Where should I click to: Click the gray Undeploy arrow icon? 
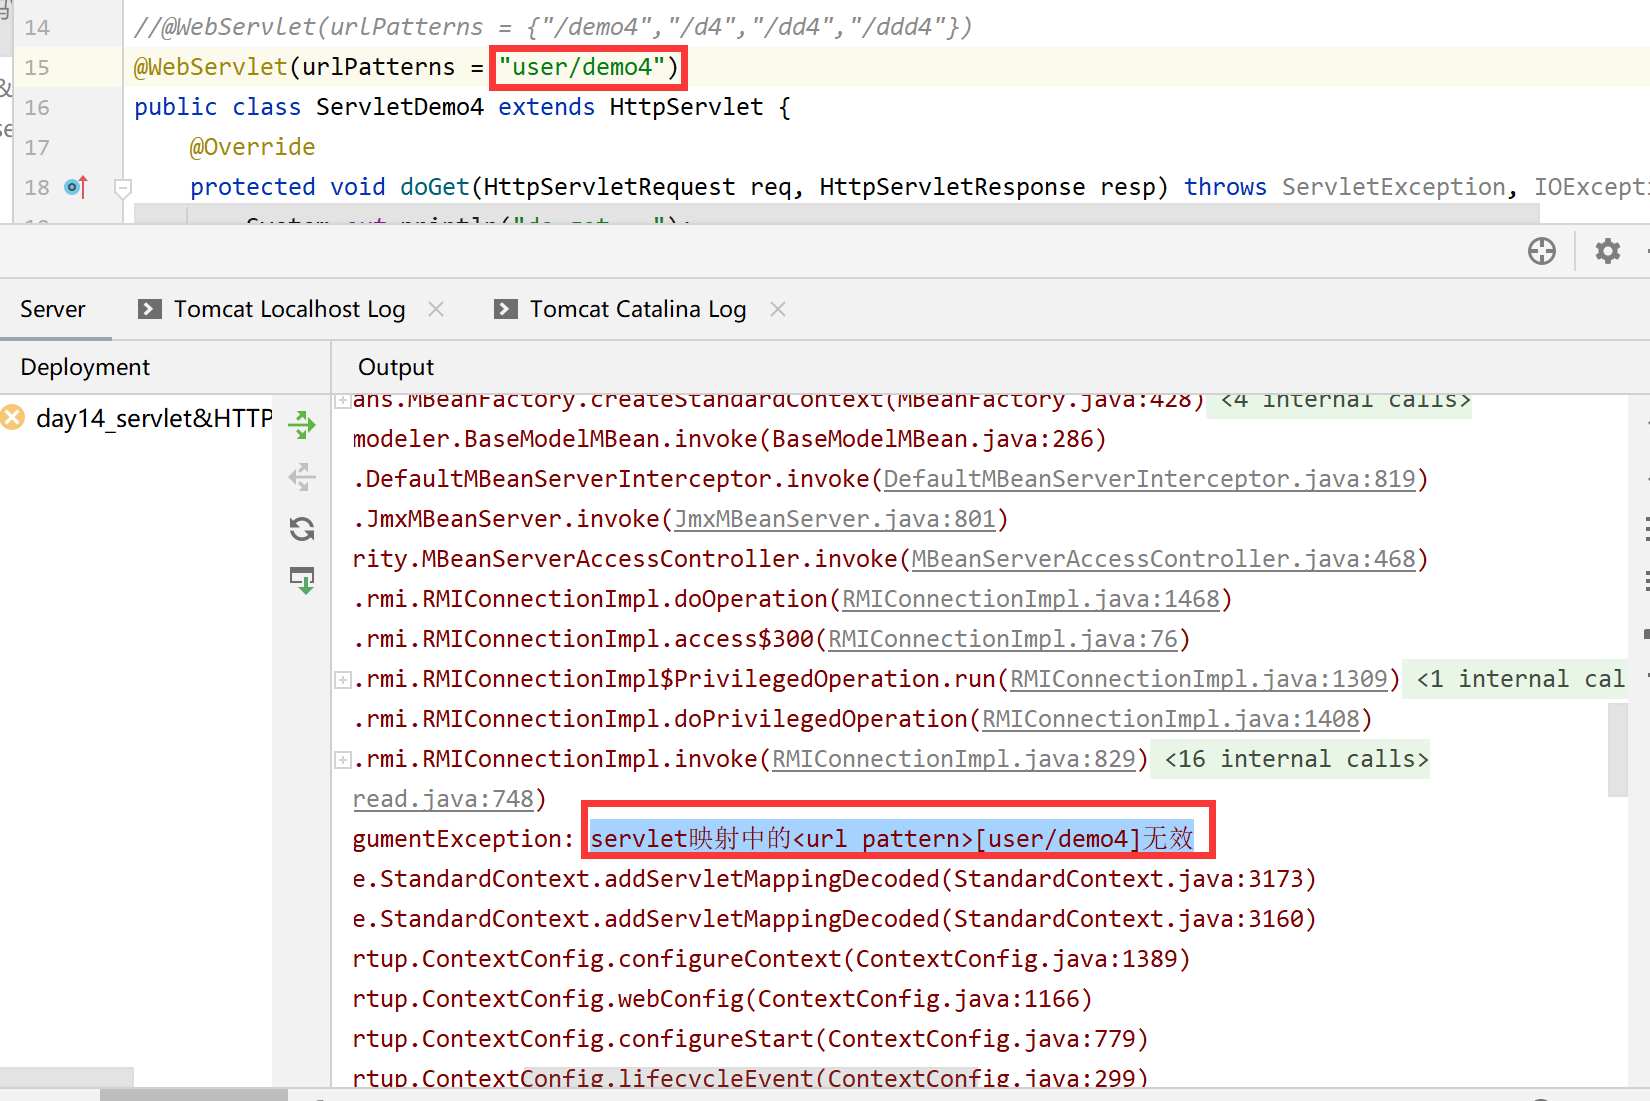(302, 477)
